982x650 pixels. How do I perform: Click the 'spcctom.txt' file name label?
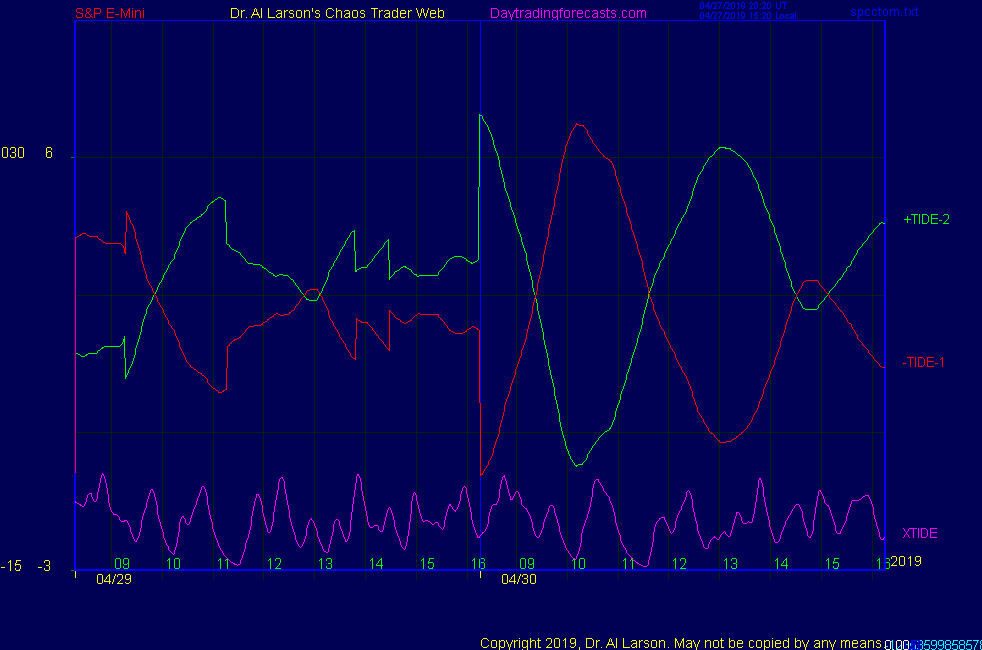[884, 11]
